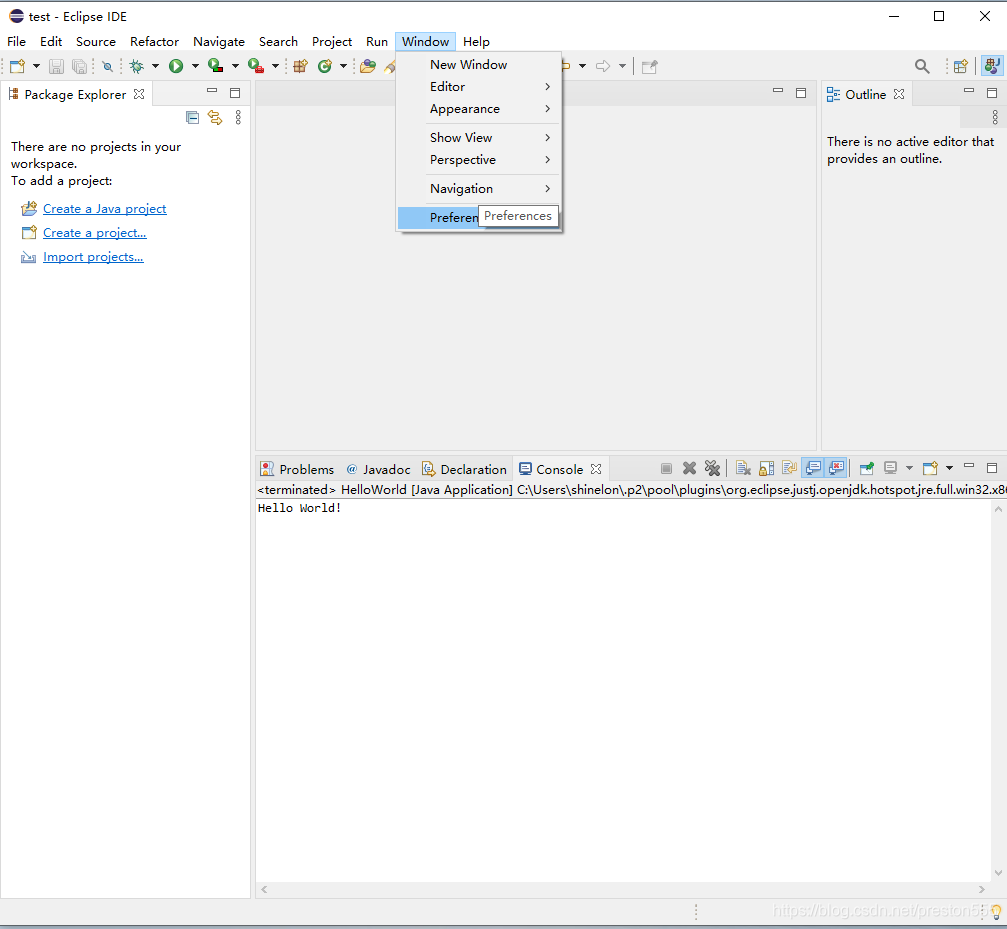The image size is (1007, 929).
Task: Open the New wizard dropdown arrow
Action: click(x=36, y=66)
